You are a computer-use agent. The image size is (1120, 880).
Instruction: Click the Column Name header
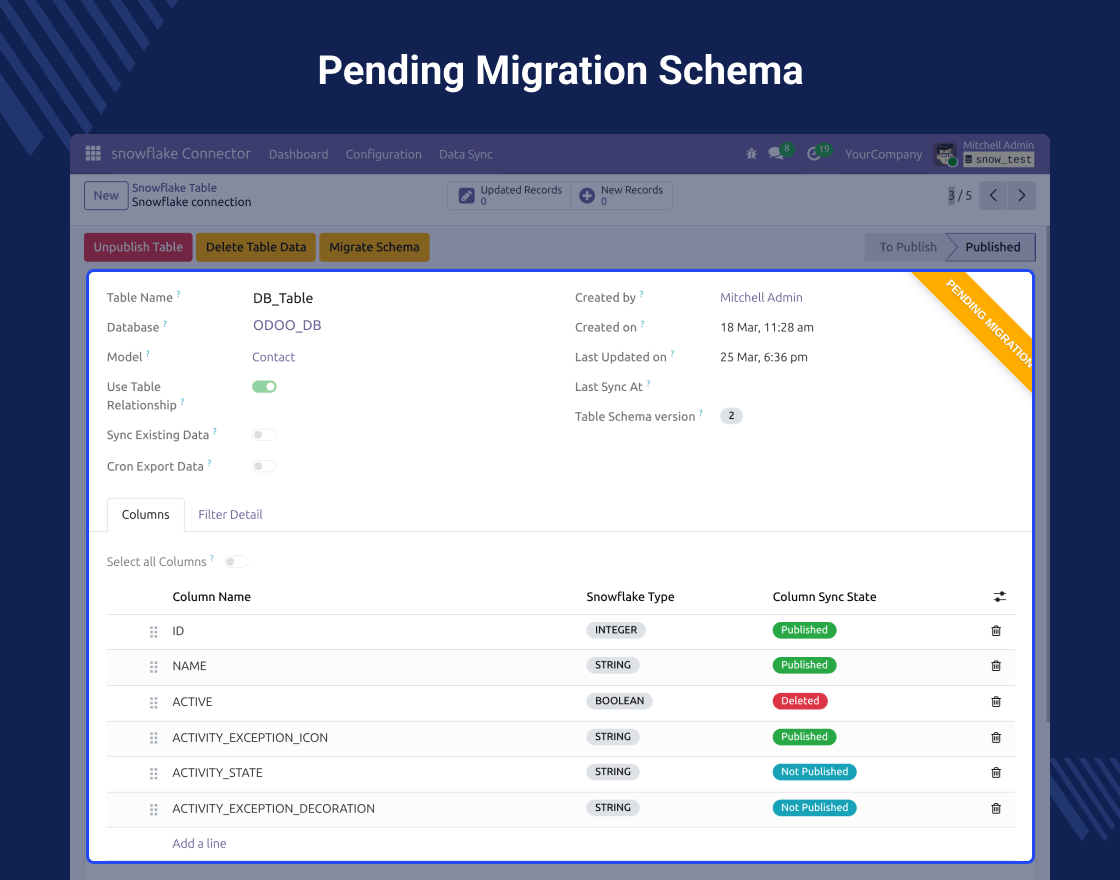coord(211,597)
